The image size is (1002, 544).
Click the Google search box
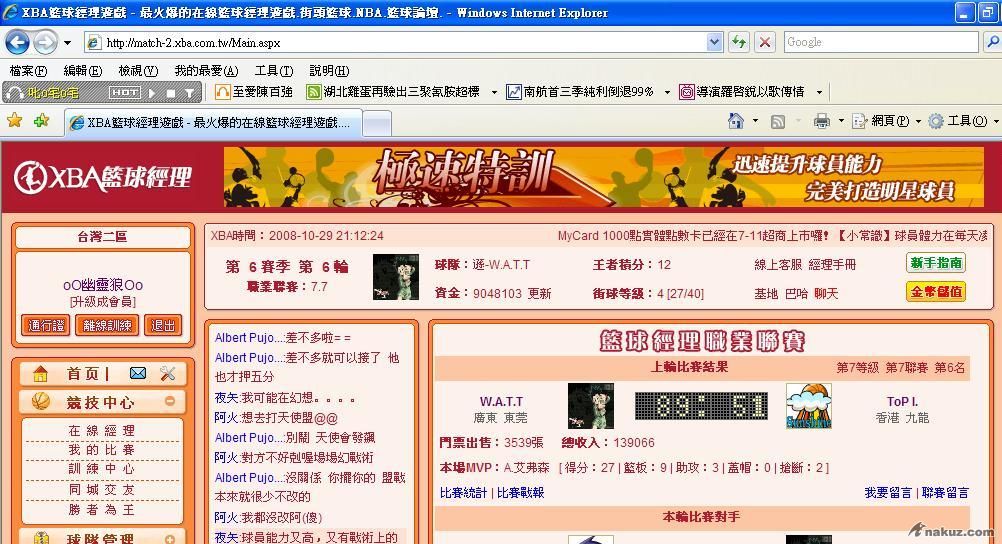click(881, 42)
